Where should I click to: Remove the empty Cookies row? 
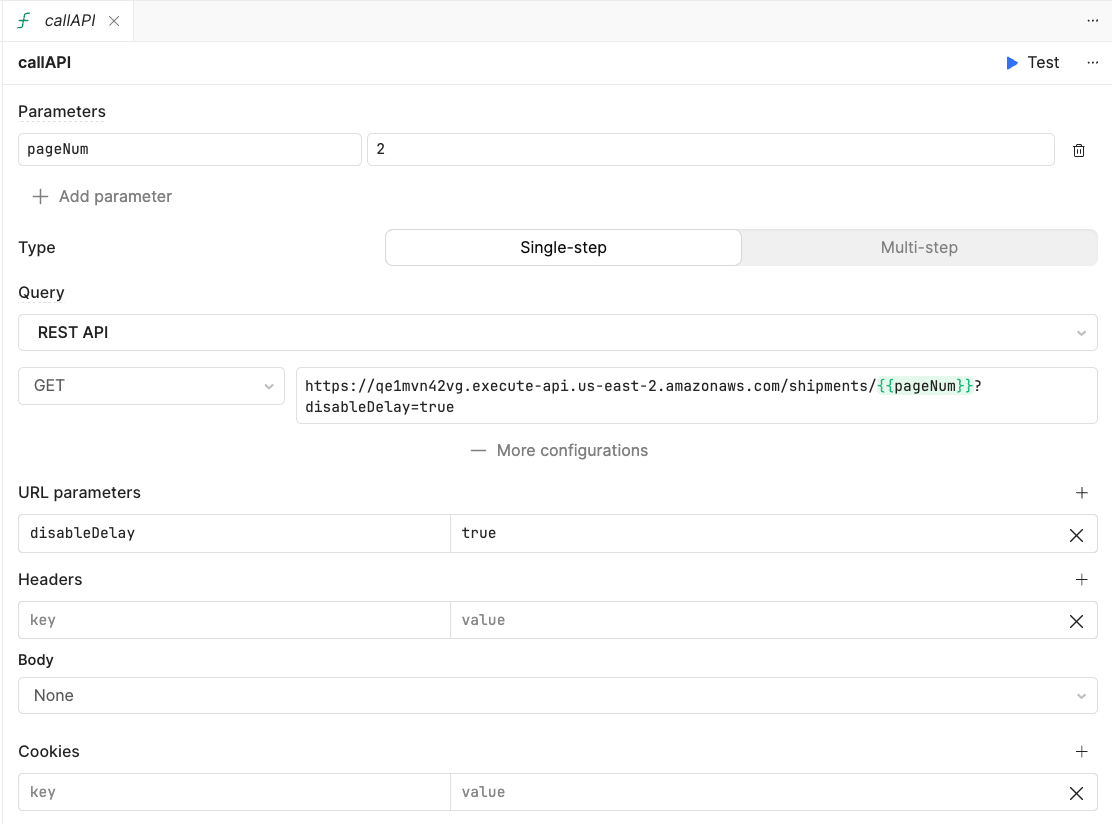click(x=1076, y=794)
